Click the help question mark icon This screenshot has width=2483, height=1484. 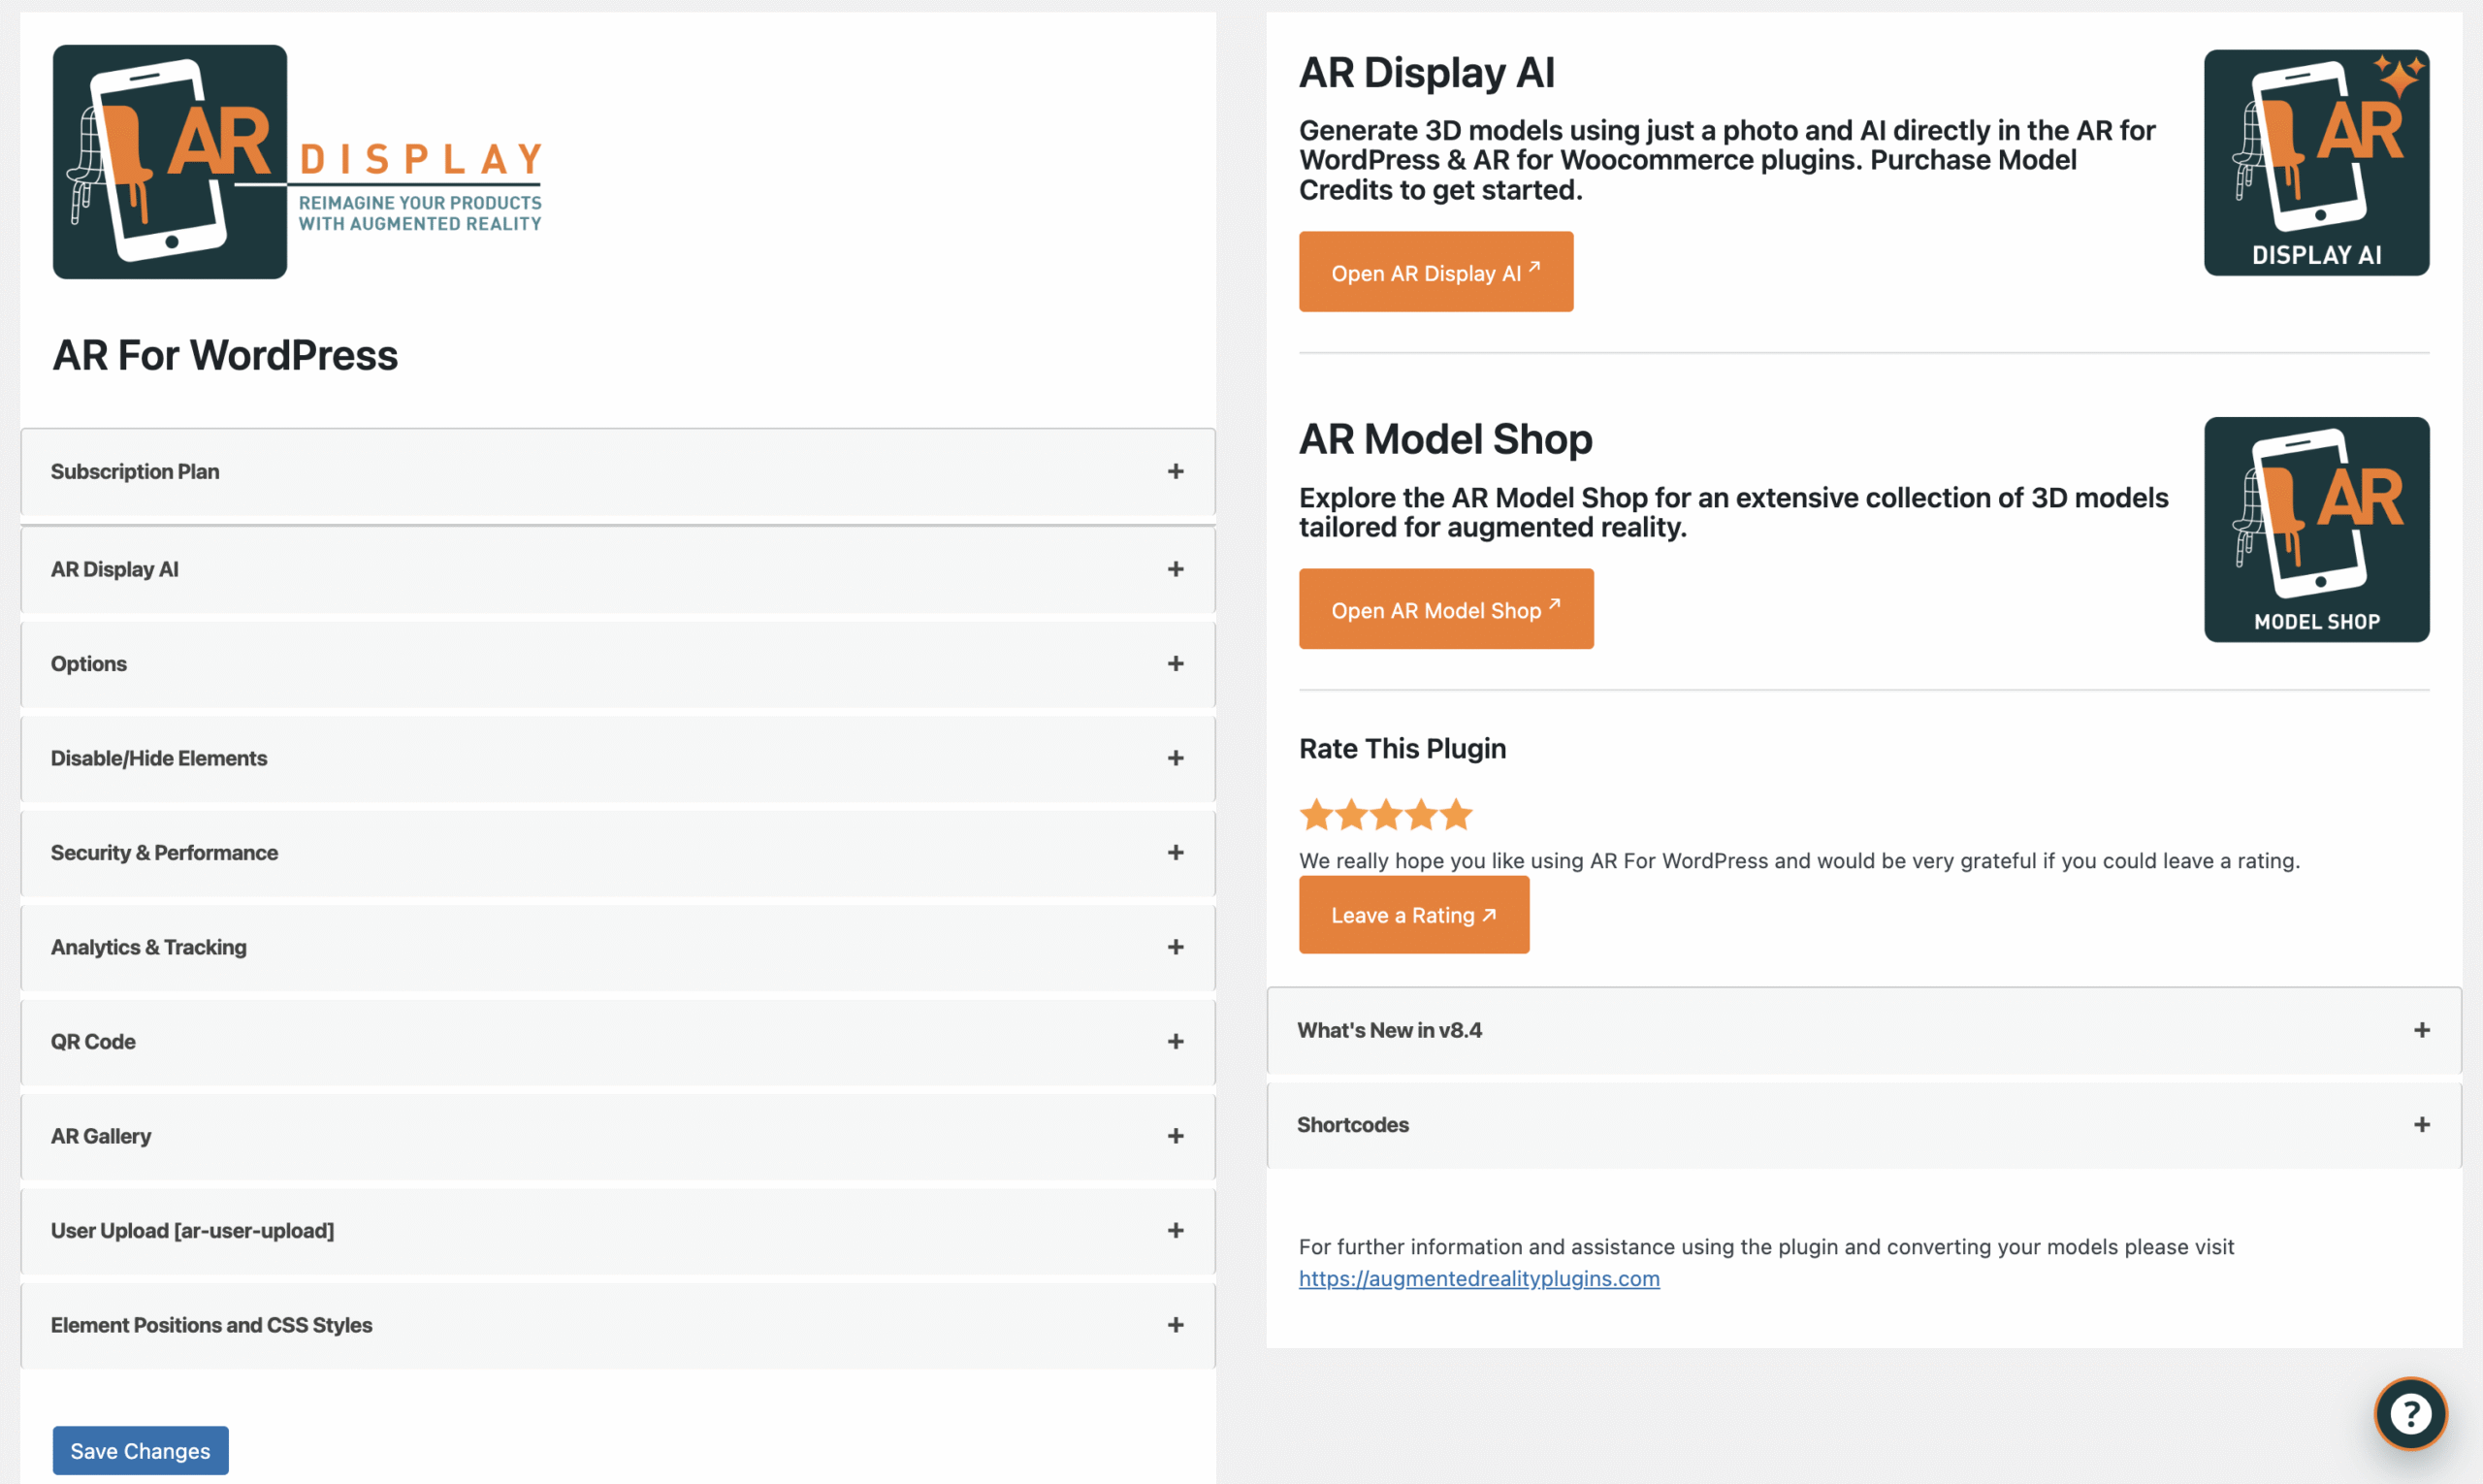[2410, 1413]
